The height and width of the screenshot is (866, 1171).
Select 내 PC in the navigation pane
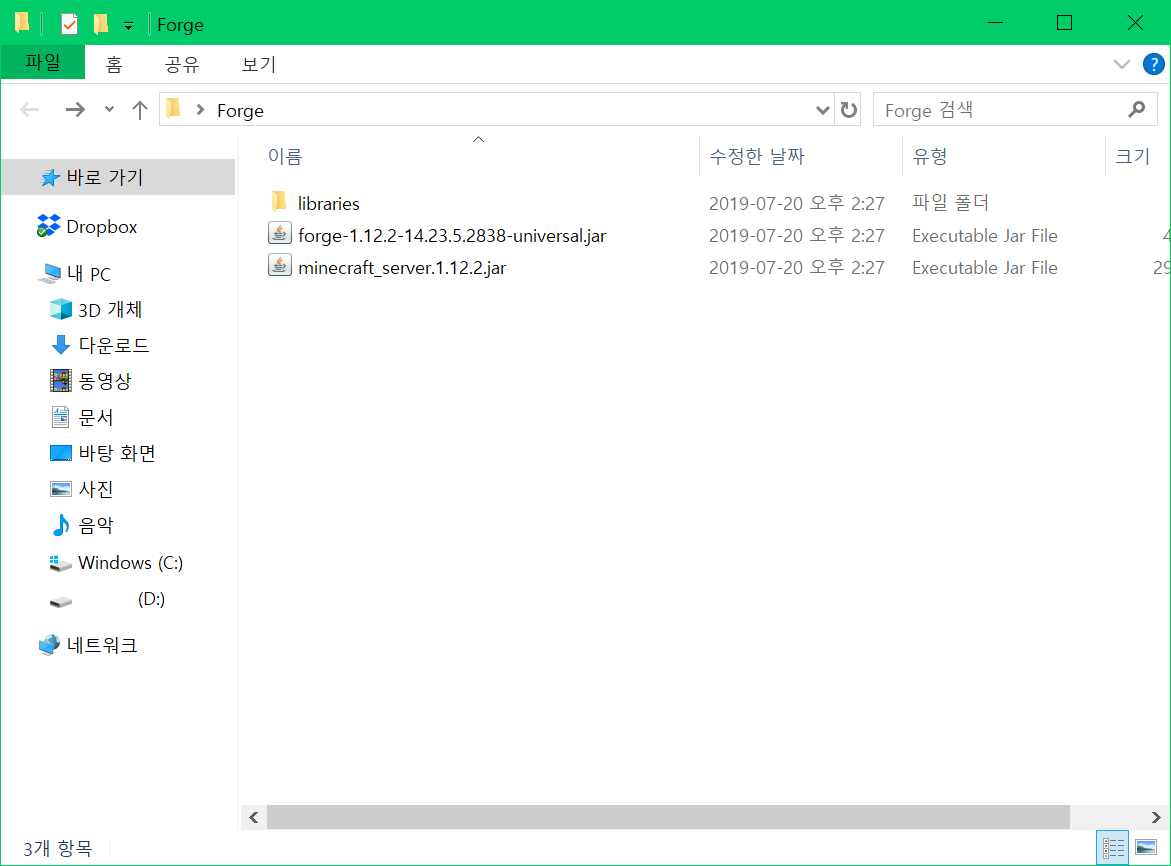[88, 274]
